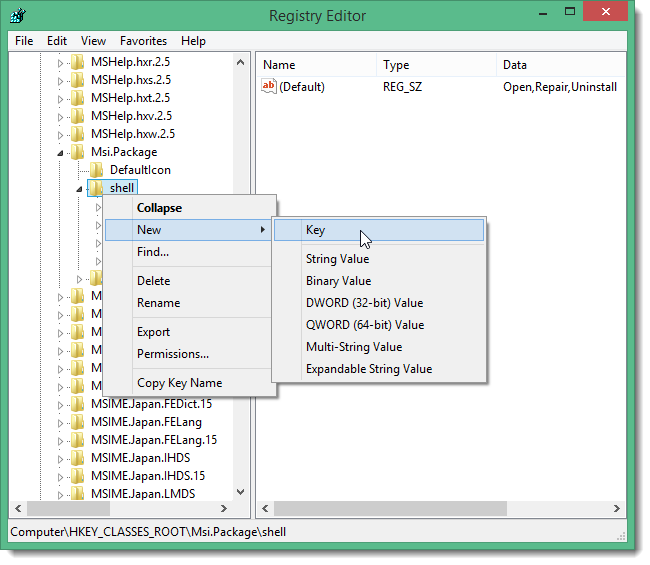Screen dimensions: 650x565
Task: Click the Open,Repair,Uninstall data cell
Action: (x=560, y=87)
